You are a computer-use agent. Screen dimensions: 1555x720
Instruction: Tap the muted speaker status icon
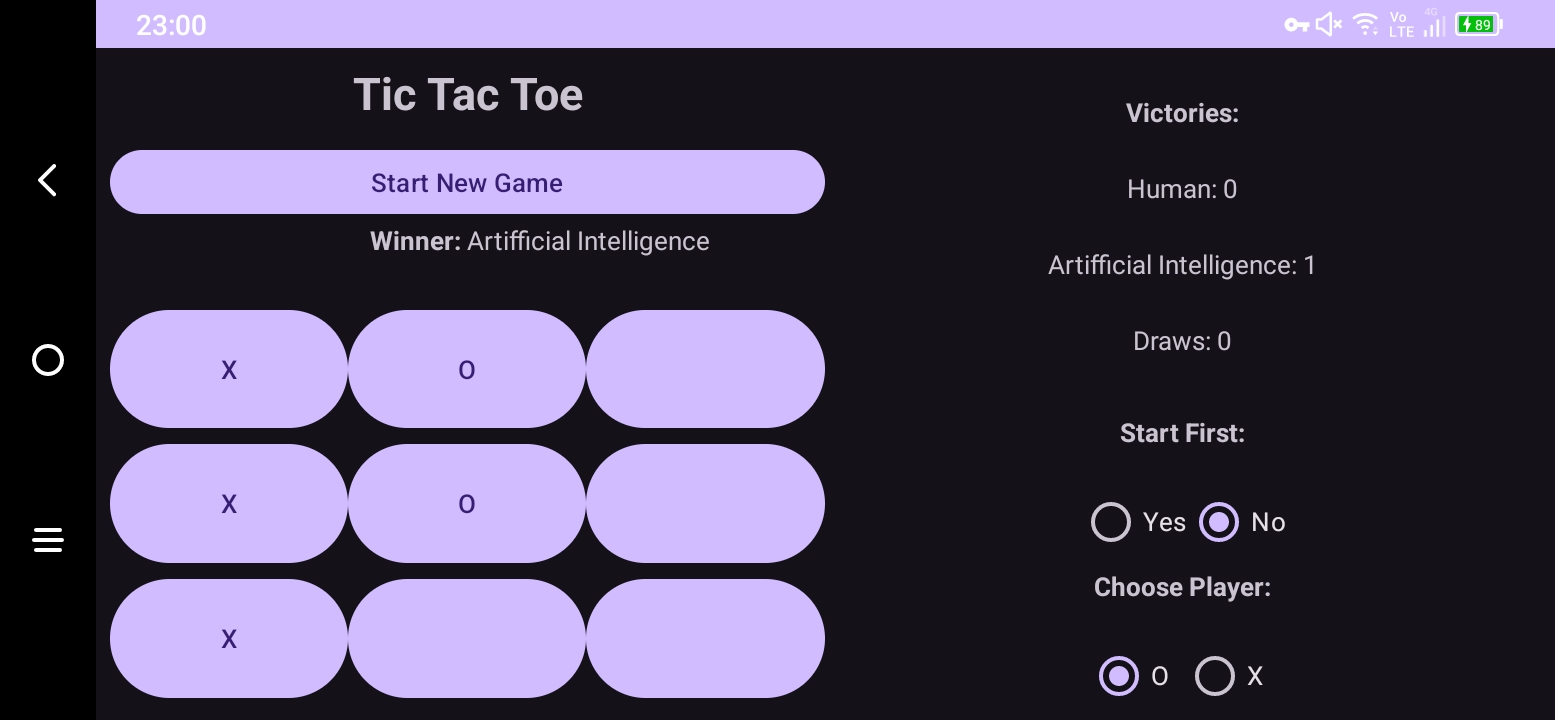pyautogui.click(x=1329, y=25)
